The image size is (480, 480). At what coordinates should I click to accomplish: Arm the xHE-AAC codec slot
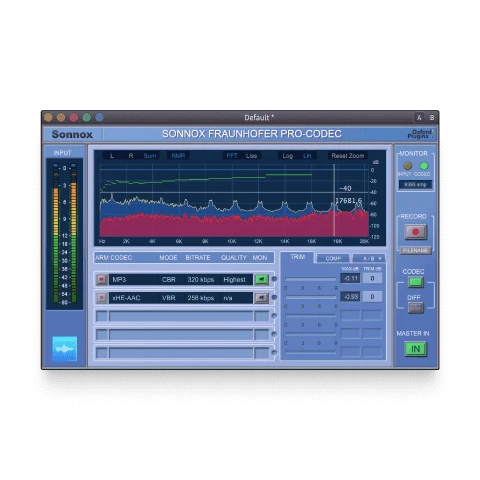pos(101,298)
